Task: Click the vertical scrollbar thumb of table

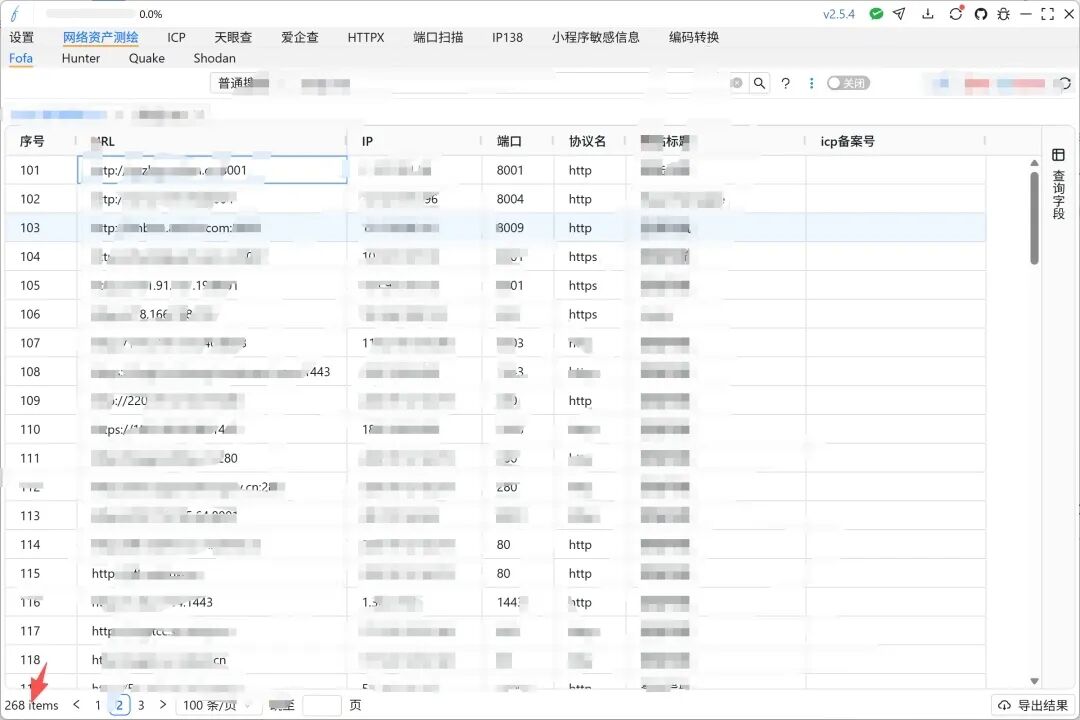Action: pos(1034,218)
